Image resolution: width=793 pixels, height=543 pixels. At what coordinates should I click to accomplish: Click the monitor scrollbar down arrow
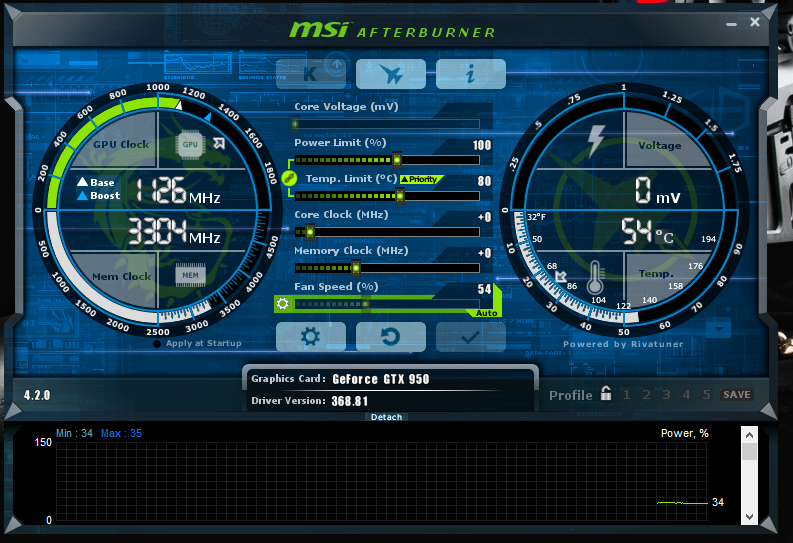click(750, 517)
